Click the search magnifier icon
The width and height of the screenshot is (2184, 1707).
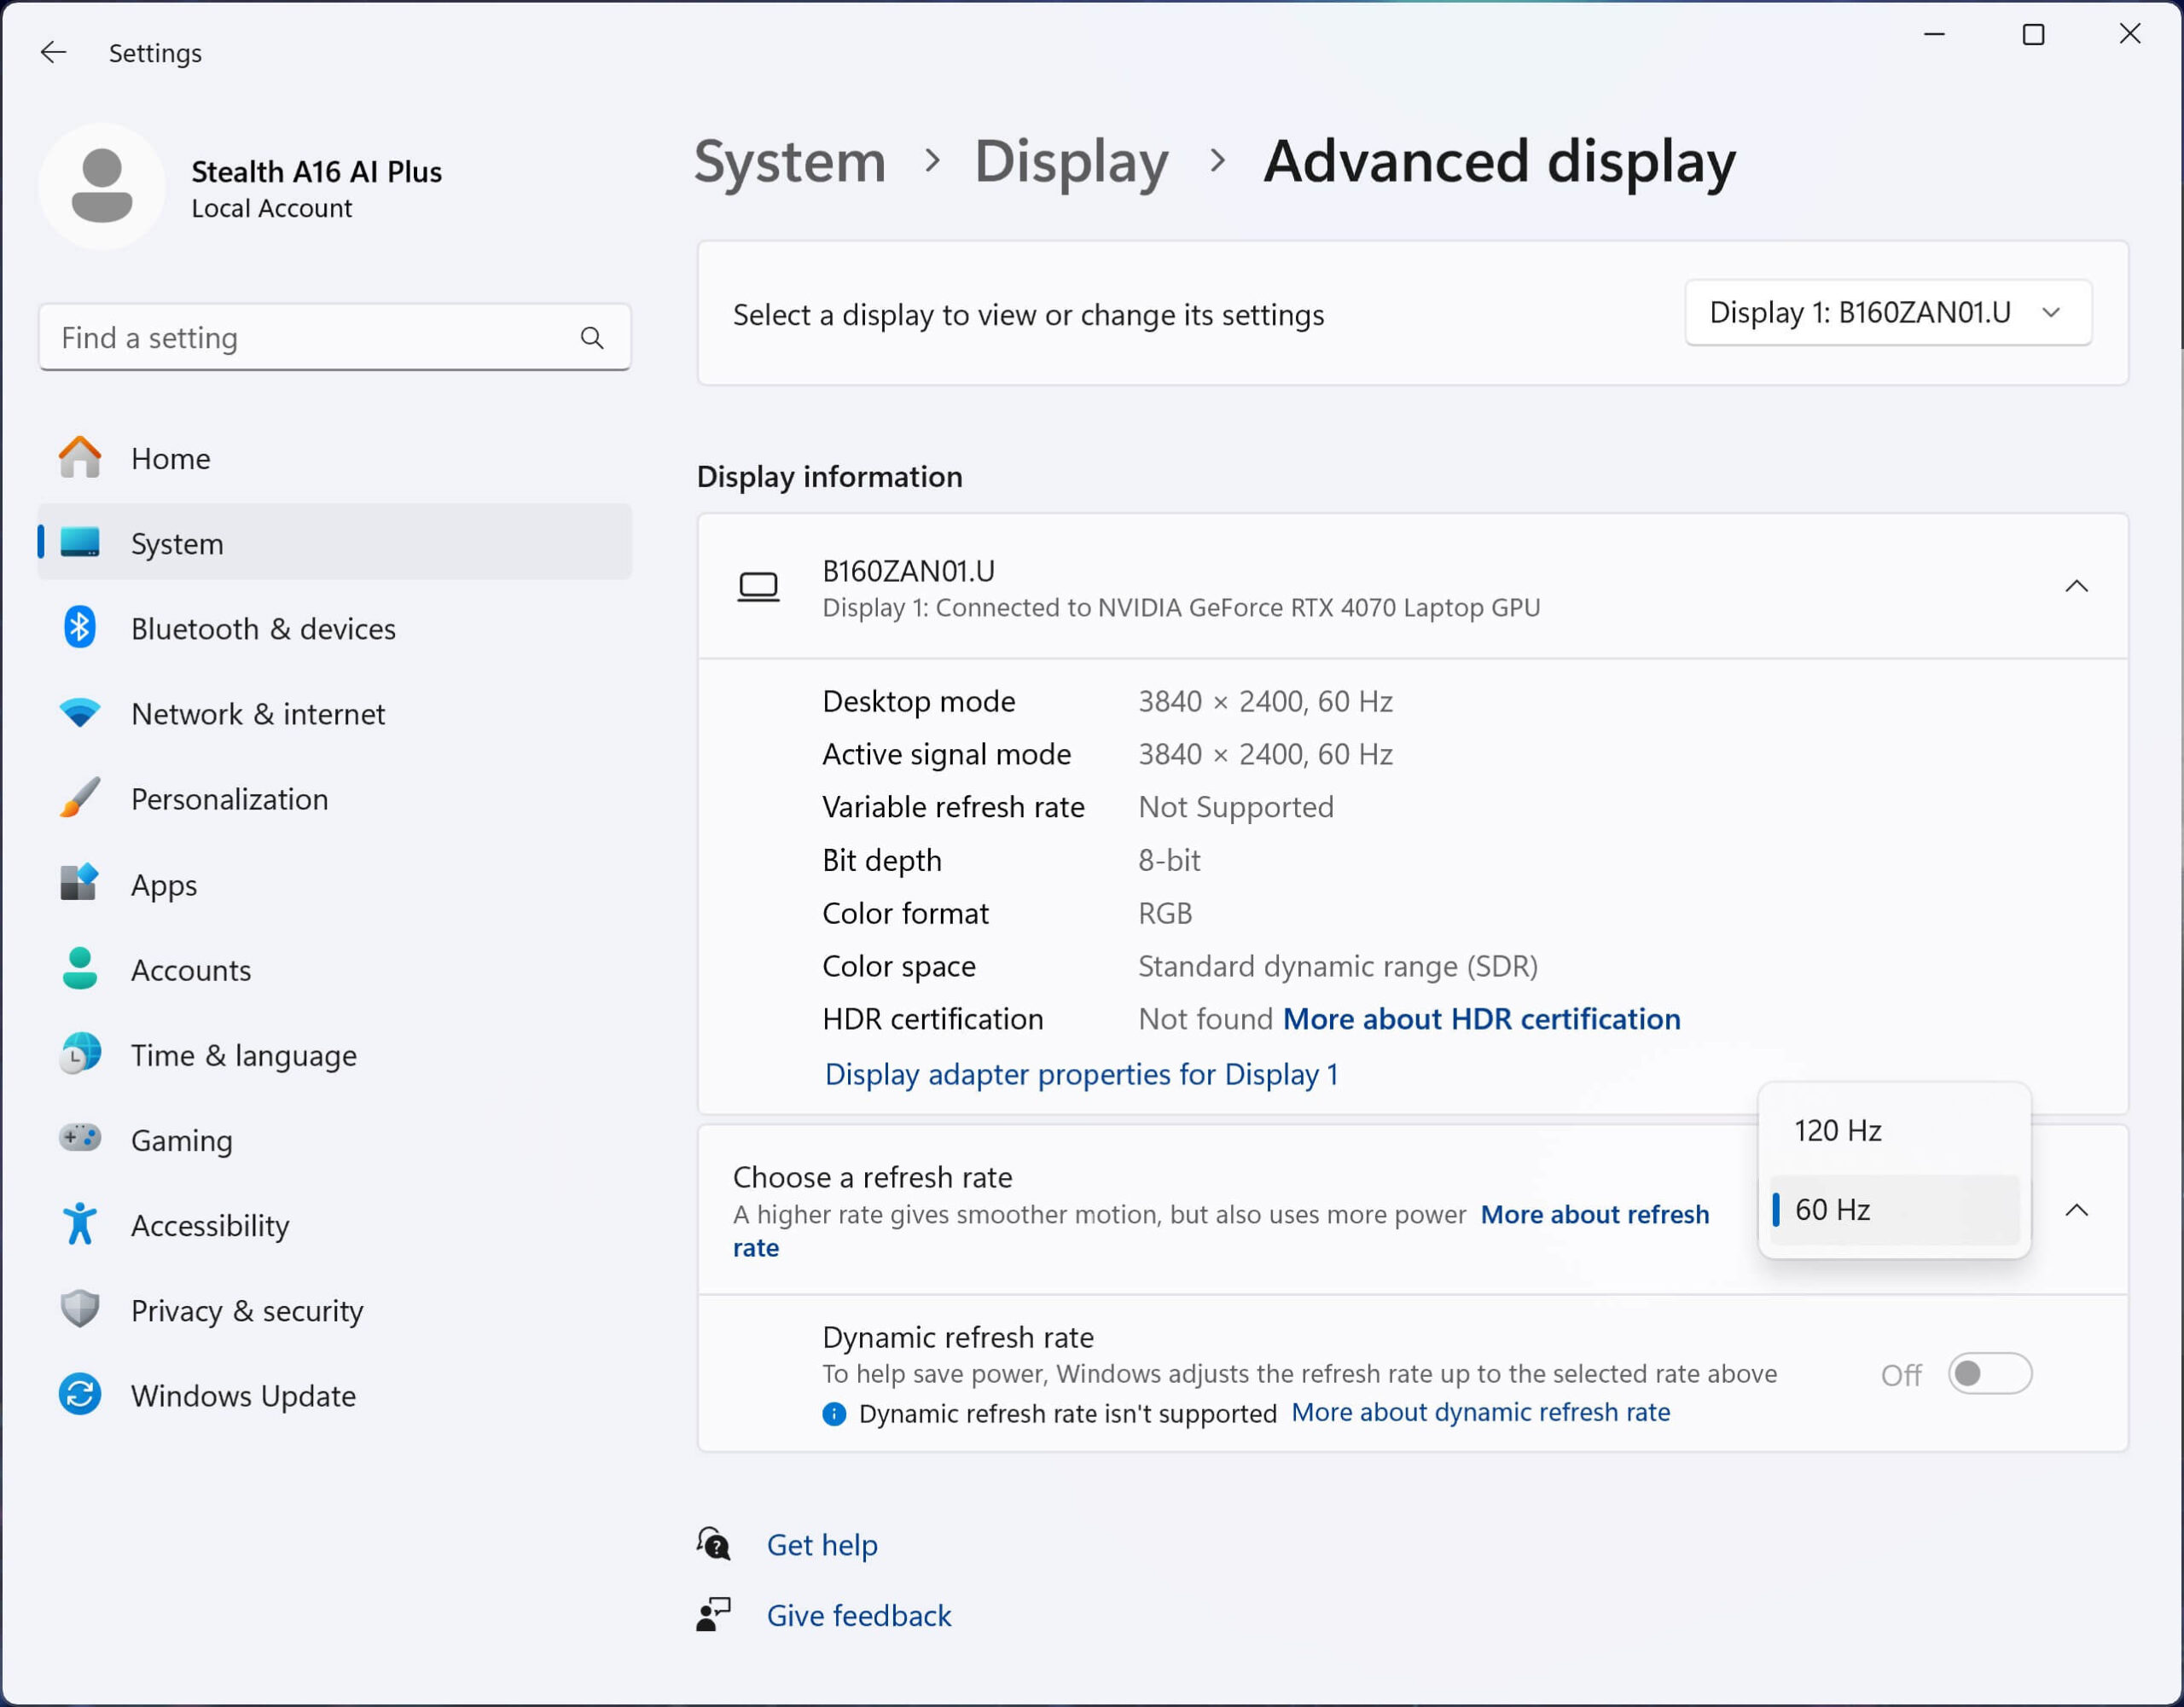(592, 338)
